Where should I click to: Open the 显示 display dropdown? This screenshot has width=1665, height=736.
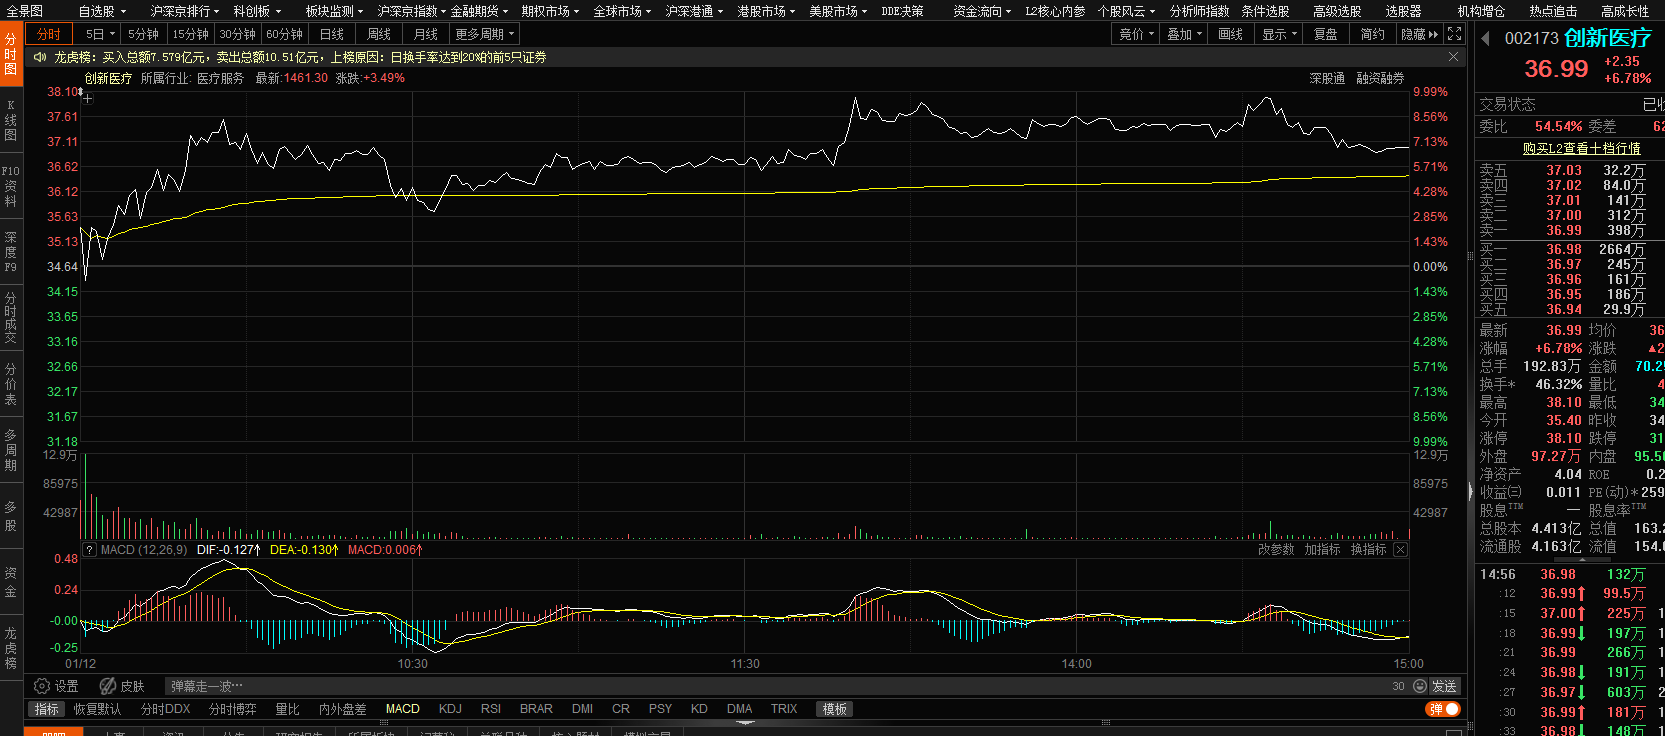tap(1279, 34)
